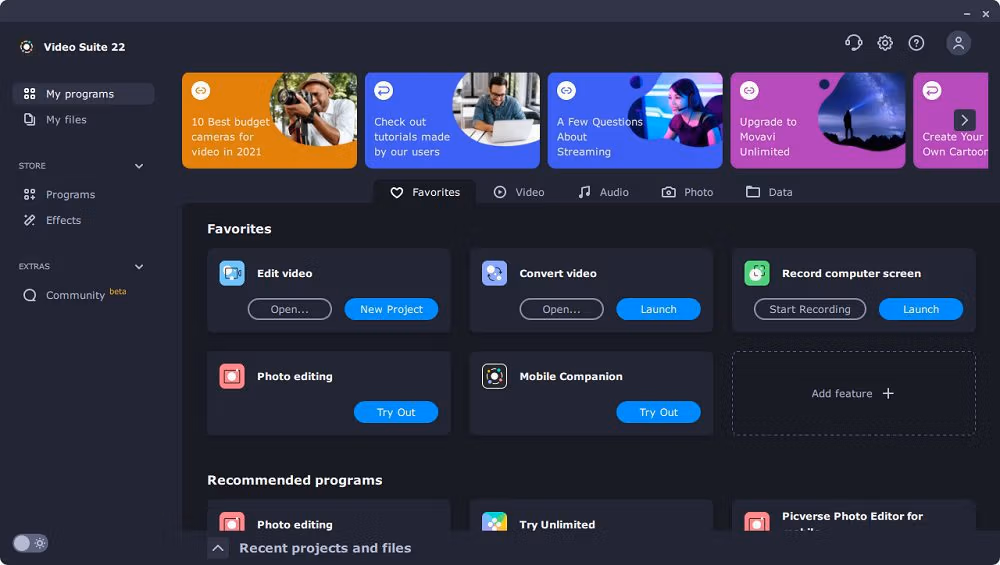This screenshot has height=565, width=1000.
Task: Open 10 Best budget cameras banner
Action: pos(270,121)
